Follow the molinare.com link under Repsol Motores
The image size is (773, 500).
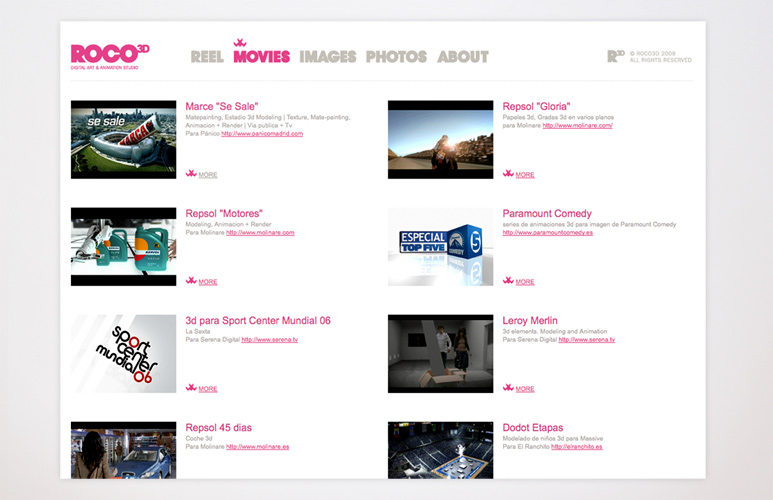click(260, 232)
